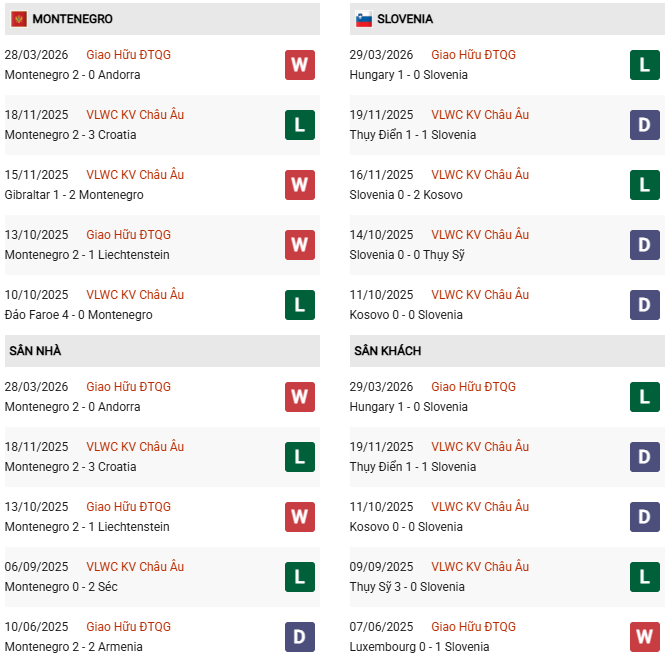This screenshot has height=662, width=666.
Task: Select the SÂN NHÀ section header
Action: (x=35, y=351)
